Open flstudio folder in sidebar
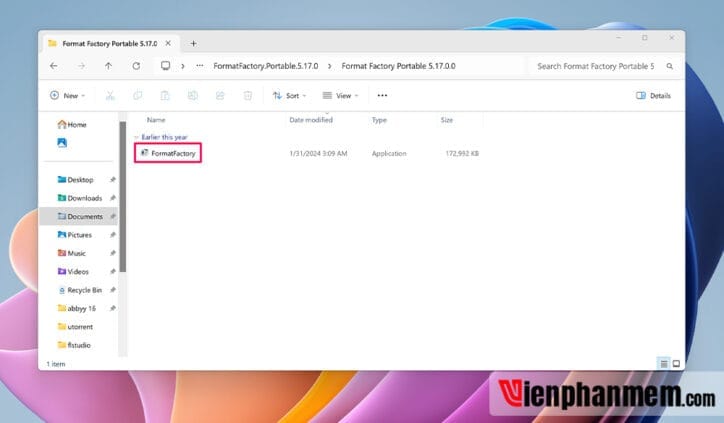 (74, 345)
